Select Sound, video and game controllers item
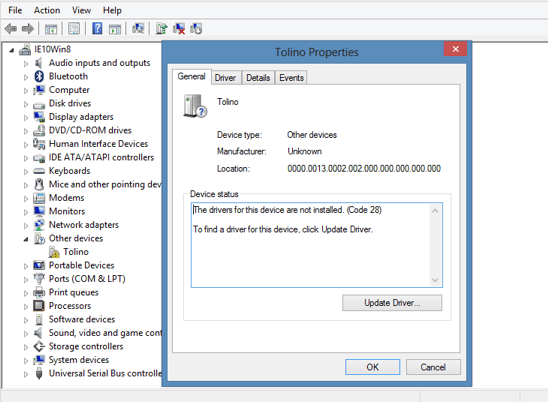The height and width of the screenshot is (402, 548). [x=105, y=333]
